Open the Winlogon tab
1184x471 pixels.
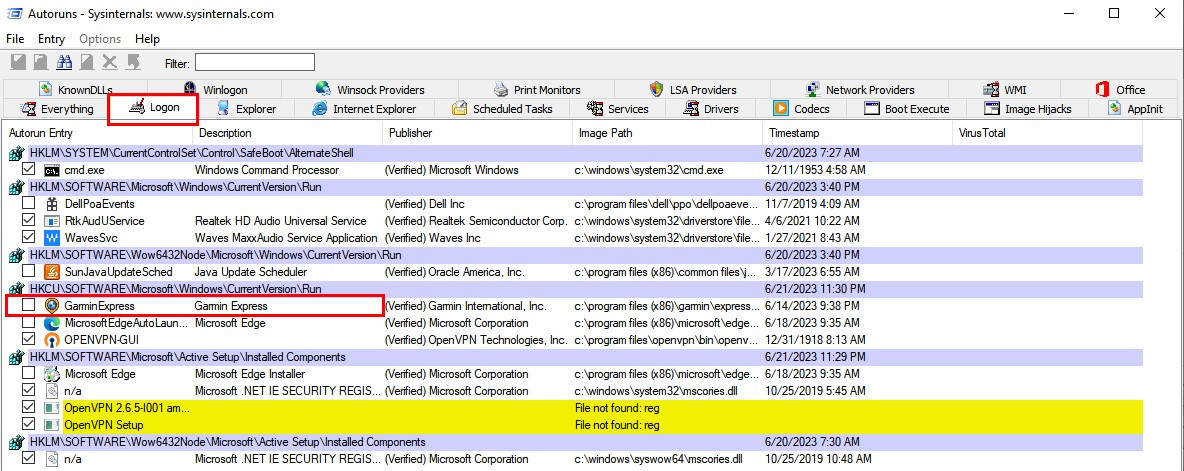point(215,90)
